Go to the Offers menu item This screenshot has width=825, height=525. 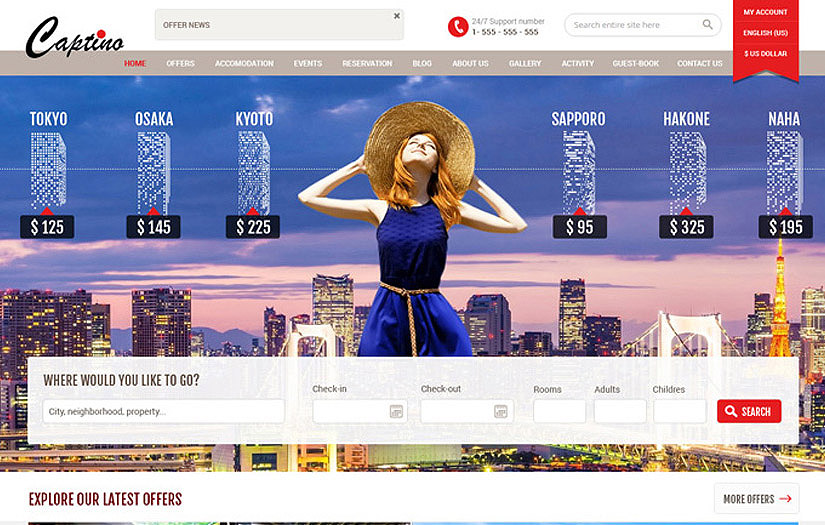[x=180, y=64]
